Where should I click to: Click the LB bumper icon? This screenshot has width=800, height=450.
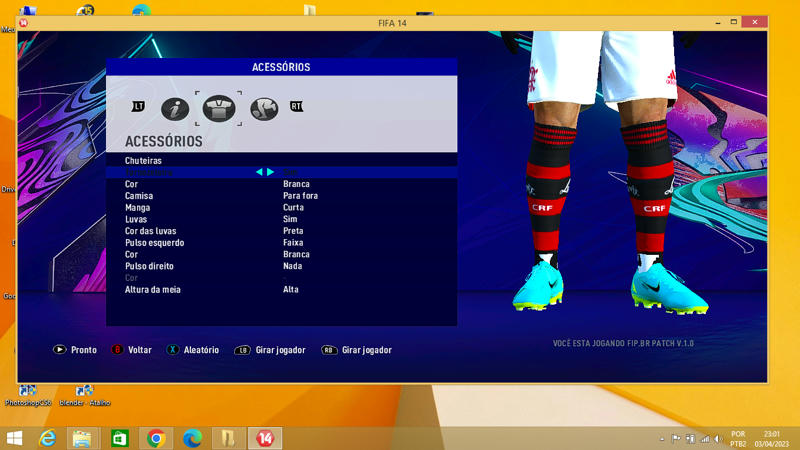pos(242,350)
